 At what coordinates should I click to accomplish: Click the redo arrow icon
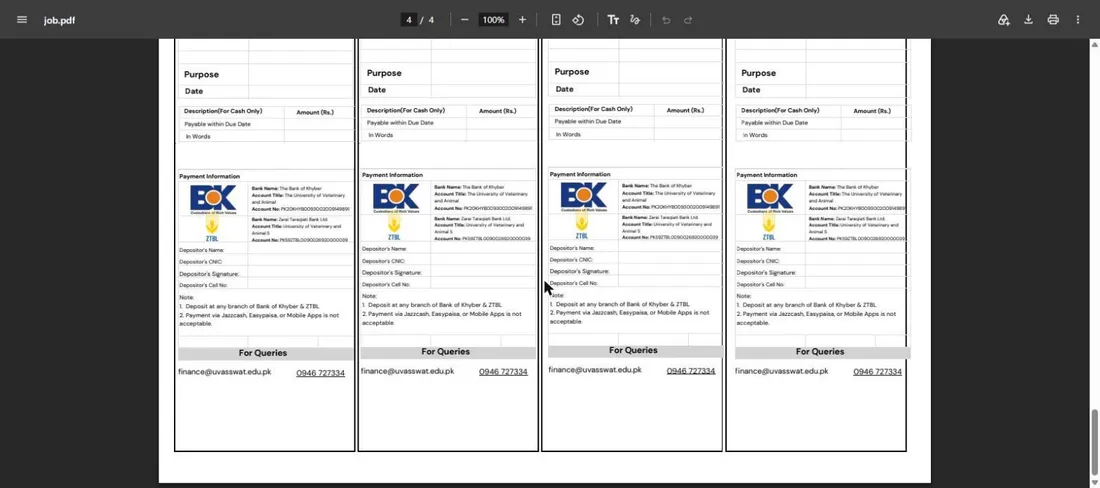click(x=688, y=20)
